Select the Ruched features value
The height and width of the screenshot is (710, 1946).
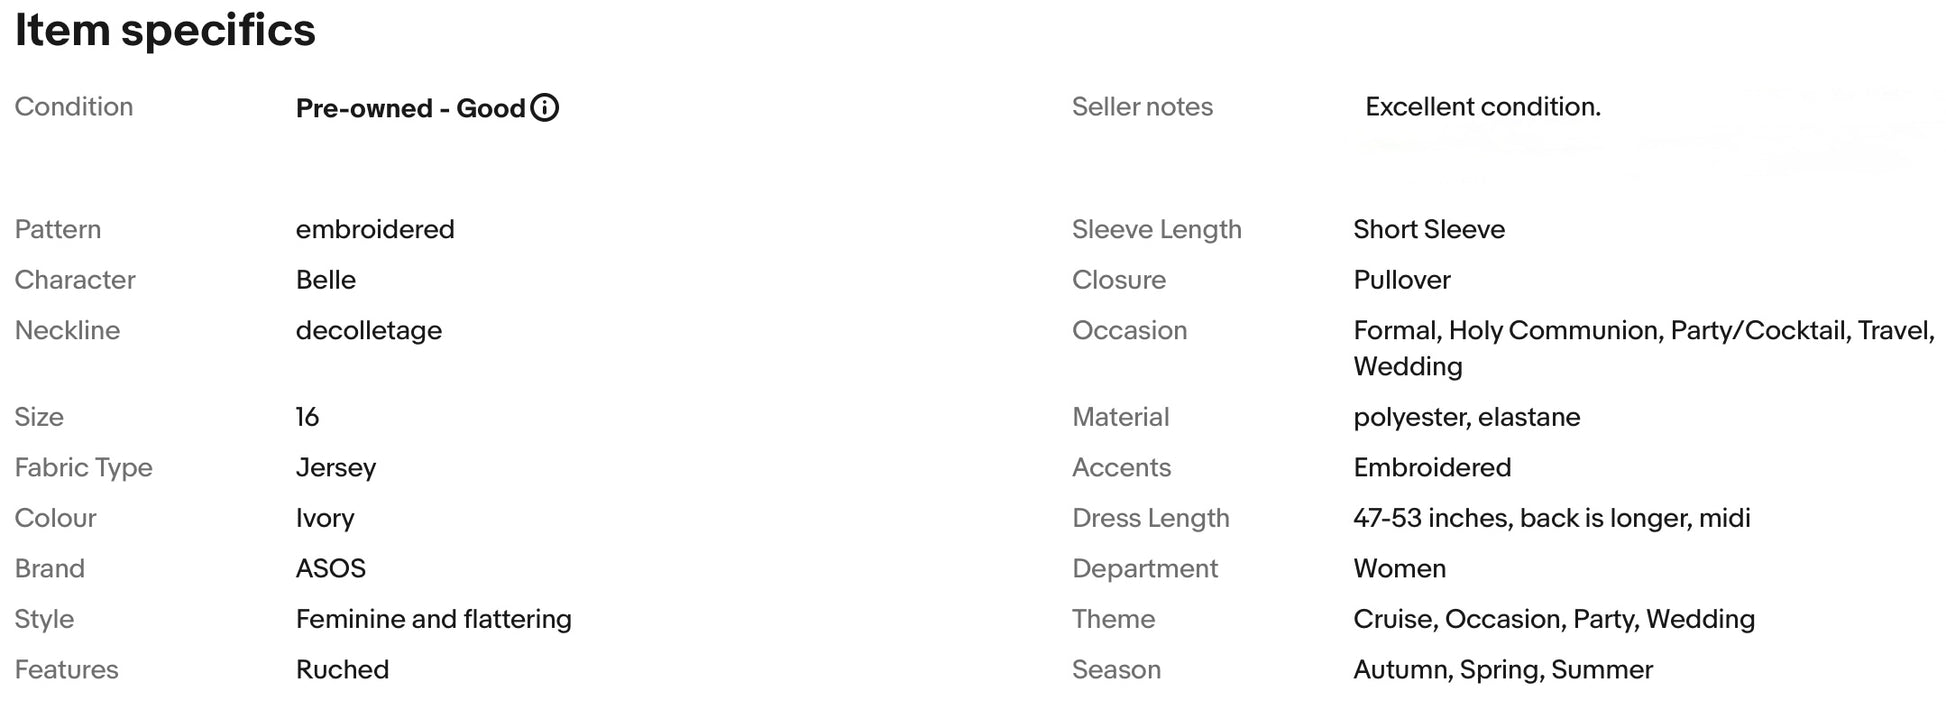tap(342, 670)
